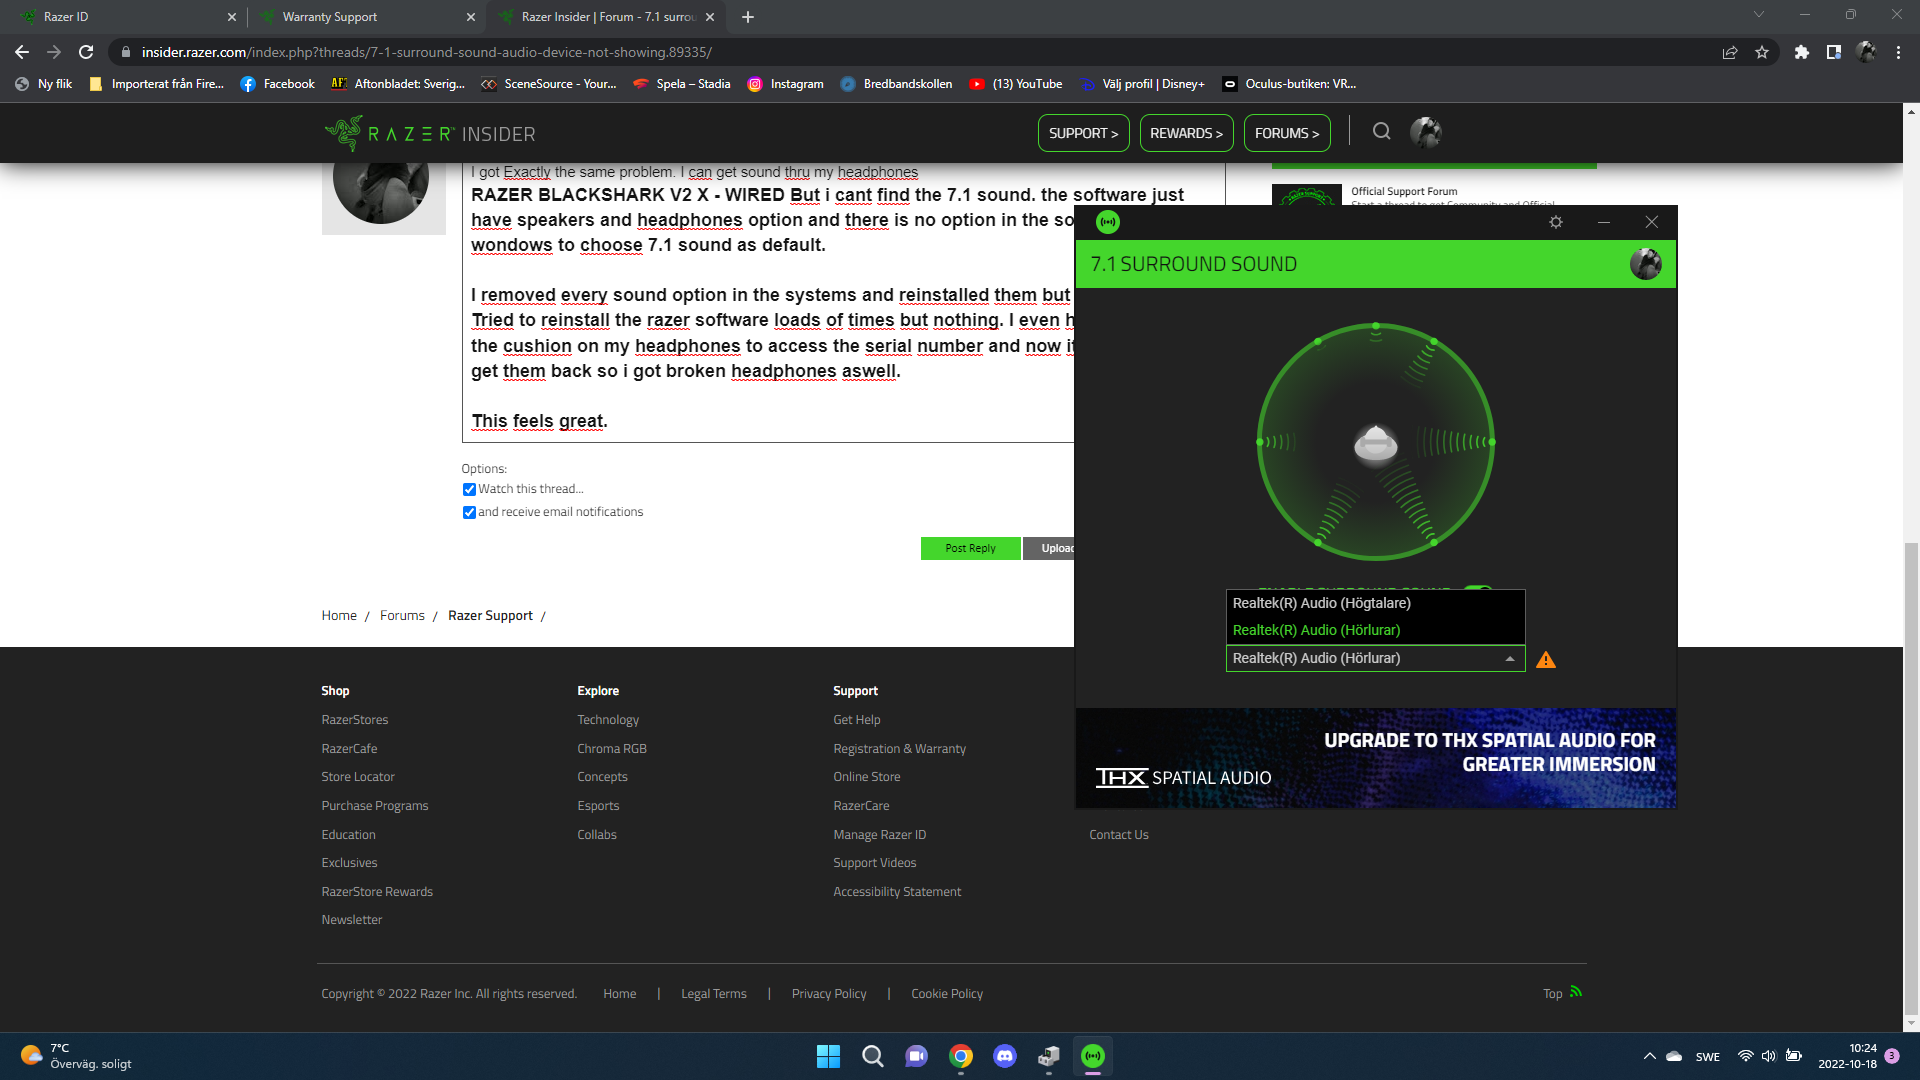Open settings gear in 7.1 Surround Sound window
Screen dimensions: 1920x1080
pyautogui.click(x=1556, y=222)
